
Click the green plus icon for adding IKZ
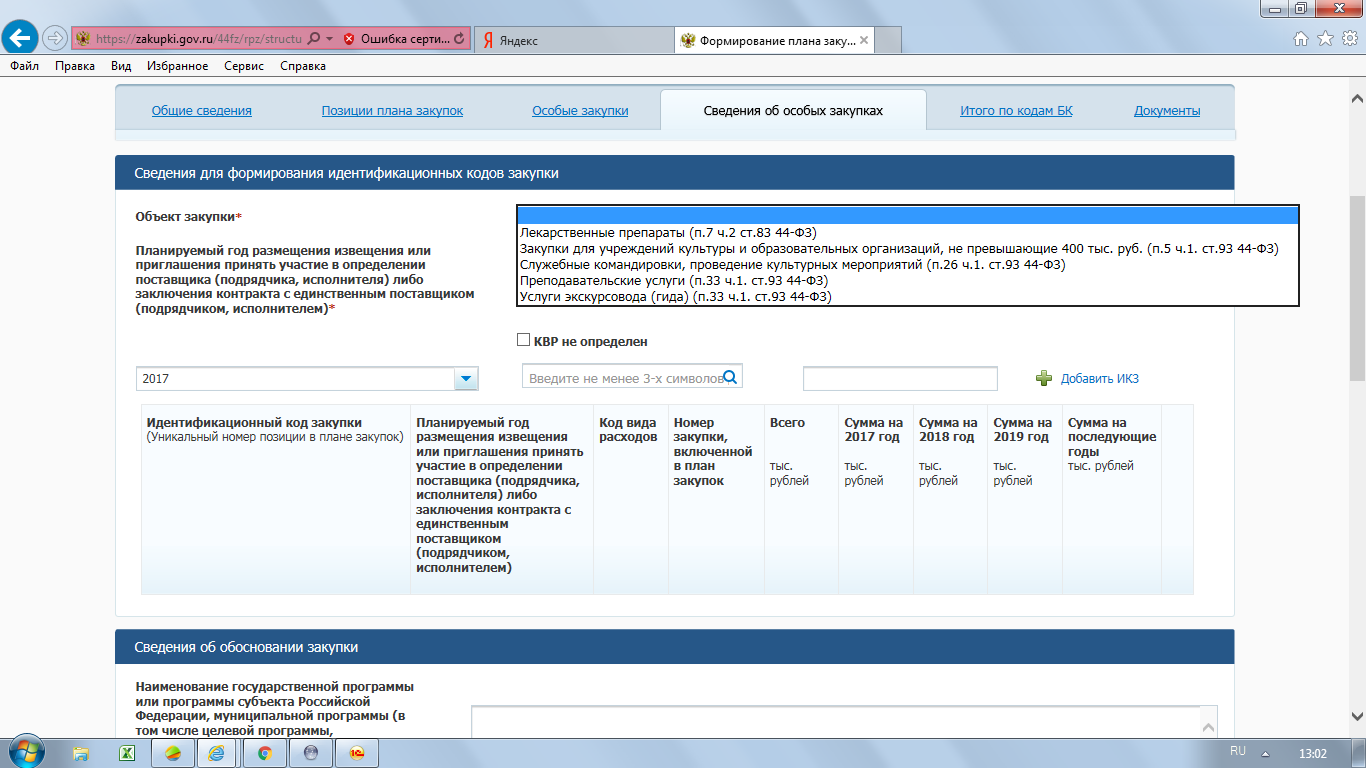tap(1044, 378)
